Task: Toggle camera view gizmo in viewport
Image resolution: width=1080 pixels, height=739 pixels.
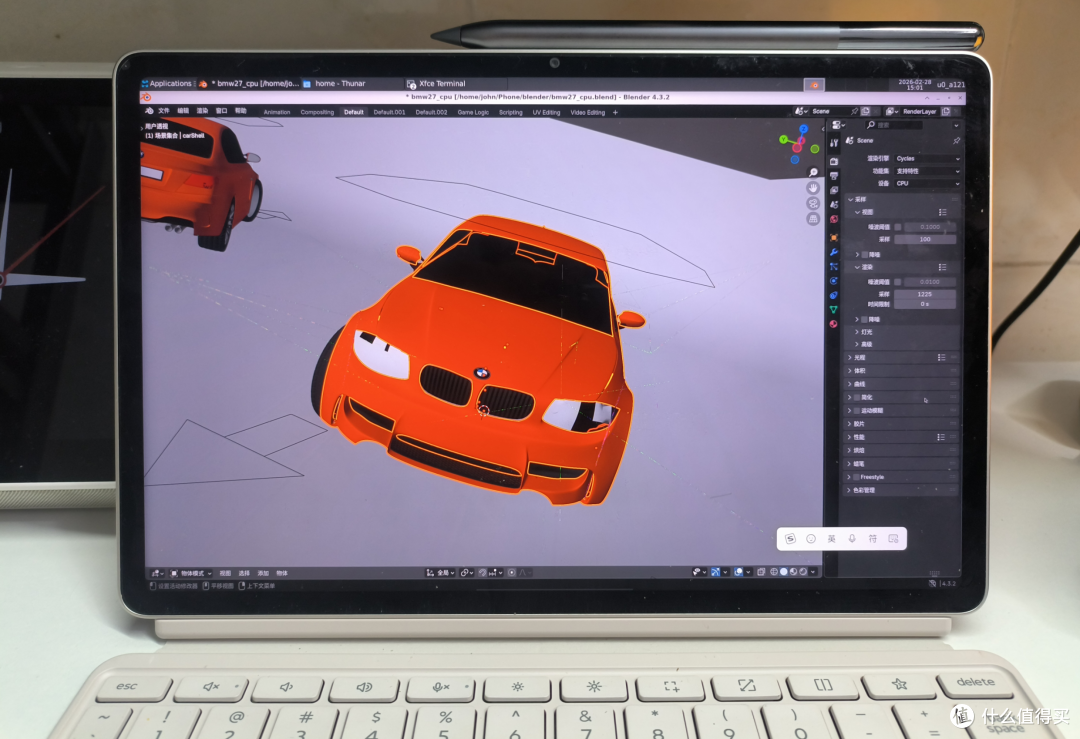Action: coord(813,204)
